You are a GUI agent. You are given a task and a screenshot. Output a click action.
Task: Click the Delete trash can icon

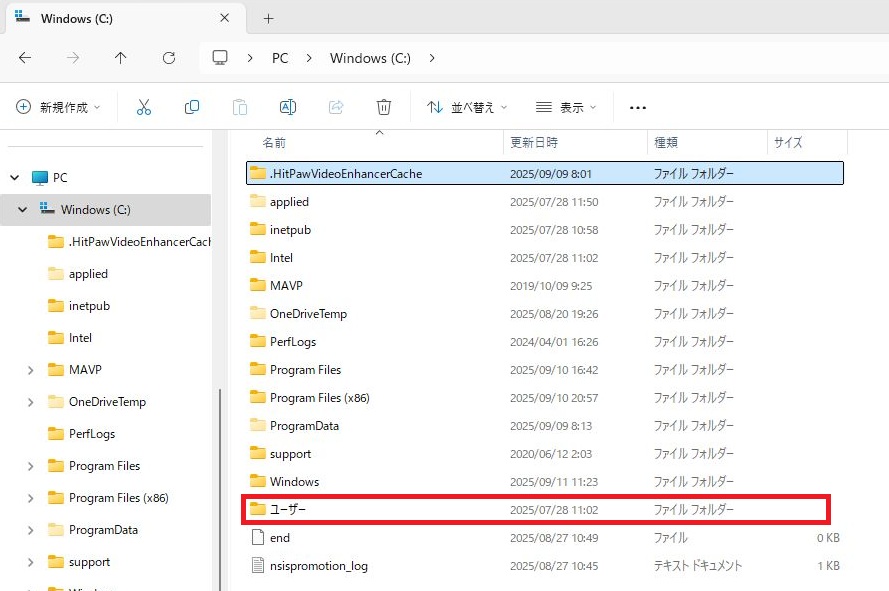click(x=384, y=107)
